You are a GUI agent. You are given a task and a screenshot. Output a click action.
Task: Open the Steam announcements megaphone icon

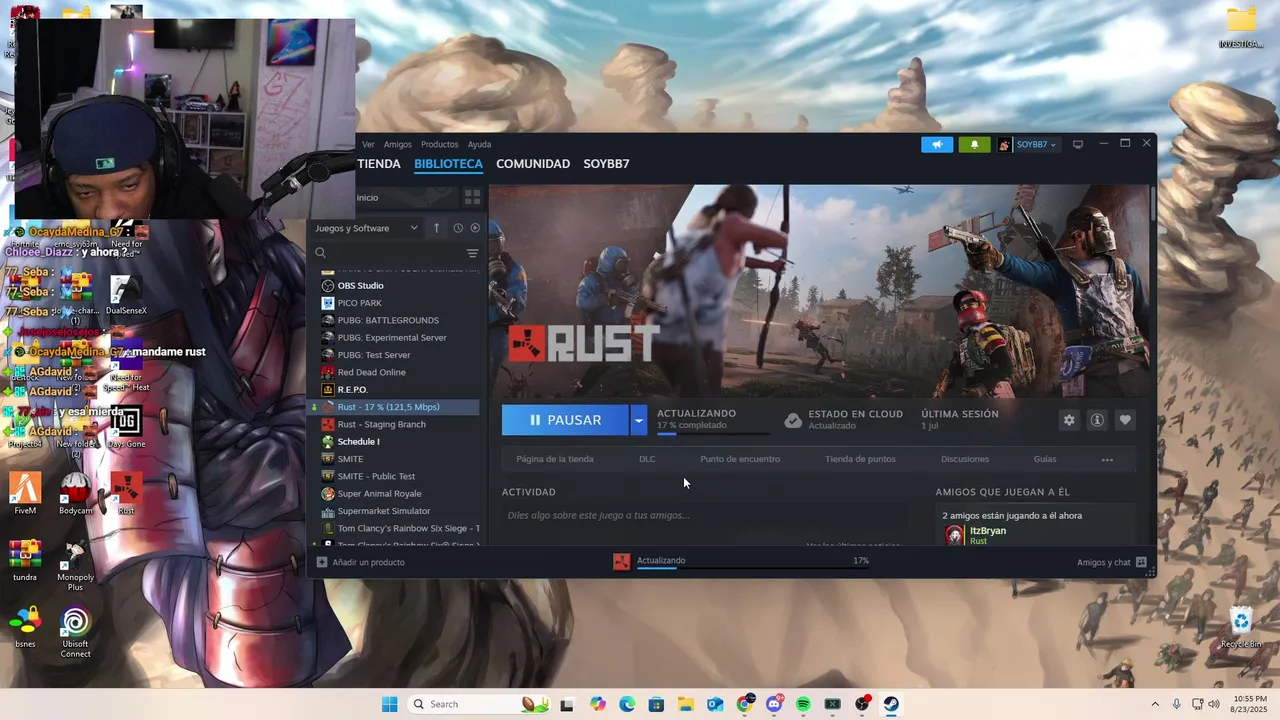[x=937, y=144]
